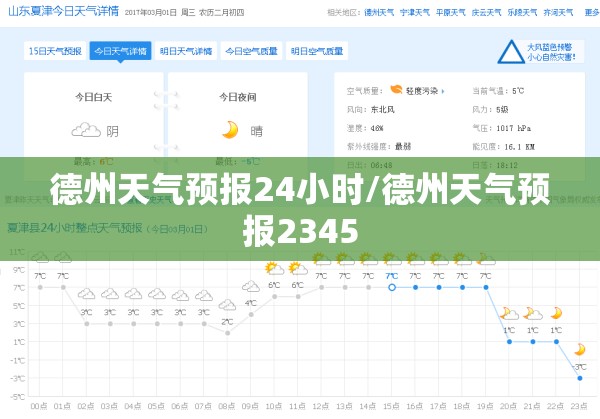Click the blue triangle wind-warning icon
Image resolution: width=600 pixels, height=419 pixels.
[x=511, y=52]
